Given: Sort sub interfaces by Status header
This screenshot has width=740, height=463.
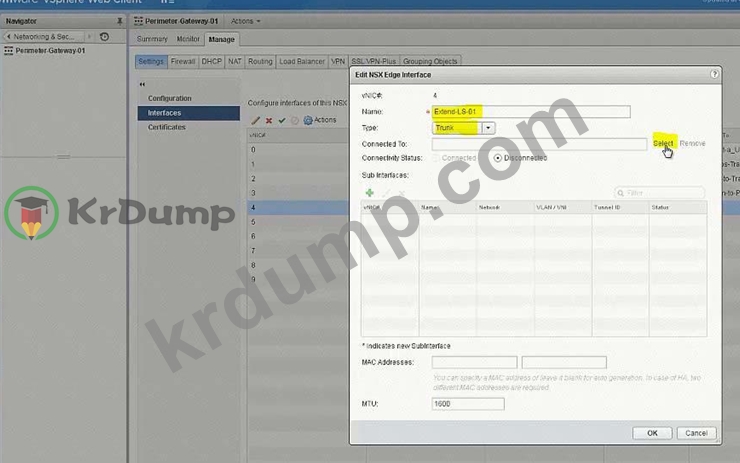Looking at the screenshot, I should point(678,207).
